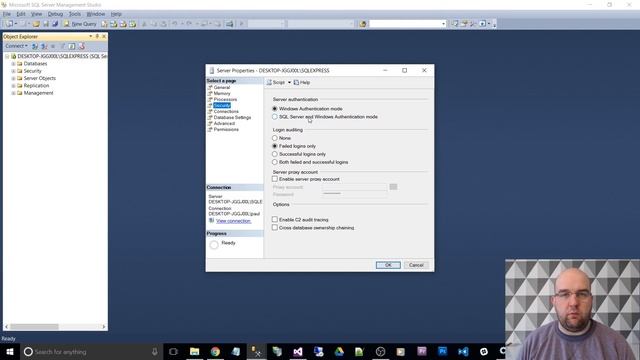The height and width of the screenshot is (360, 640).
Task: Open File Explorer from the taskbar
Action: [x=195, y=351]
